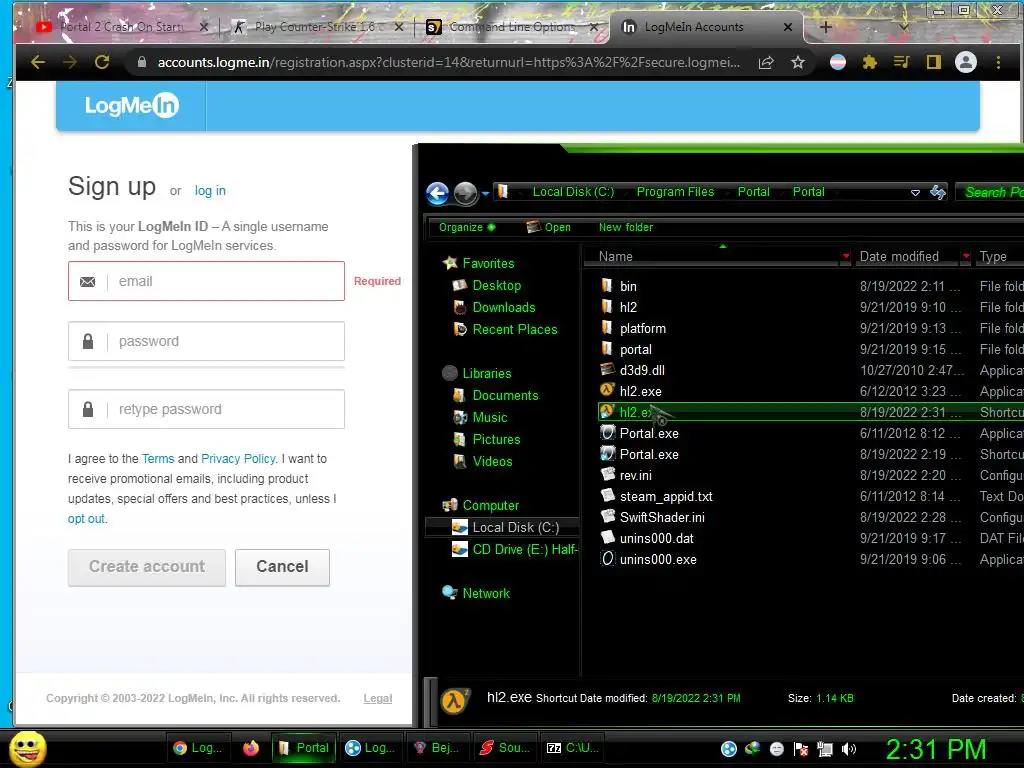Select Recent Places in navigation pane
The height and width of the screenshot is (768, 1024).
515,330
